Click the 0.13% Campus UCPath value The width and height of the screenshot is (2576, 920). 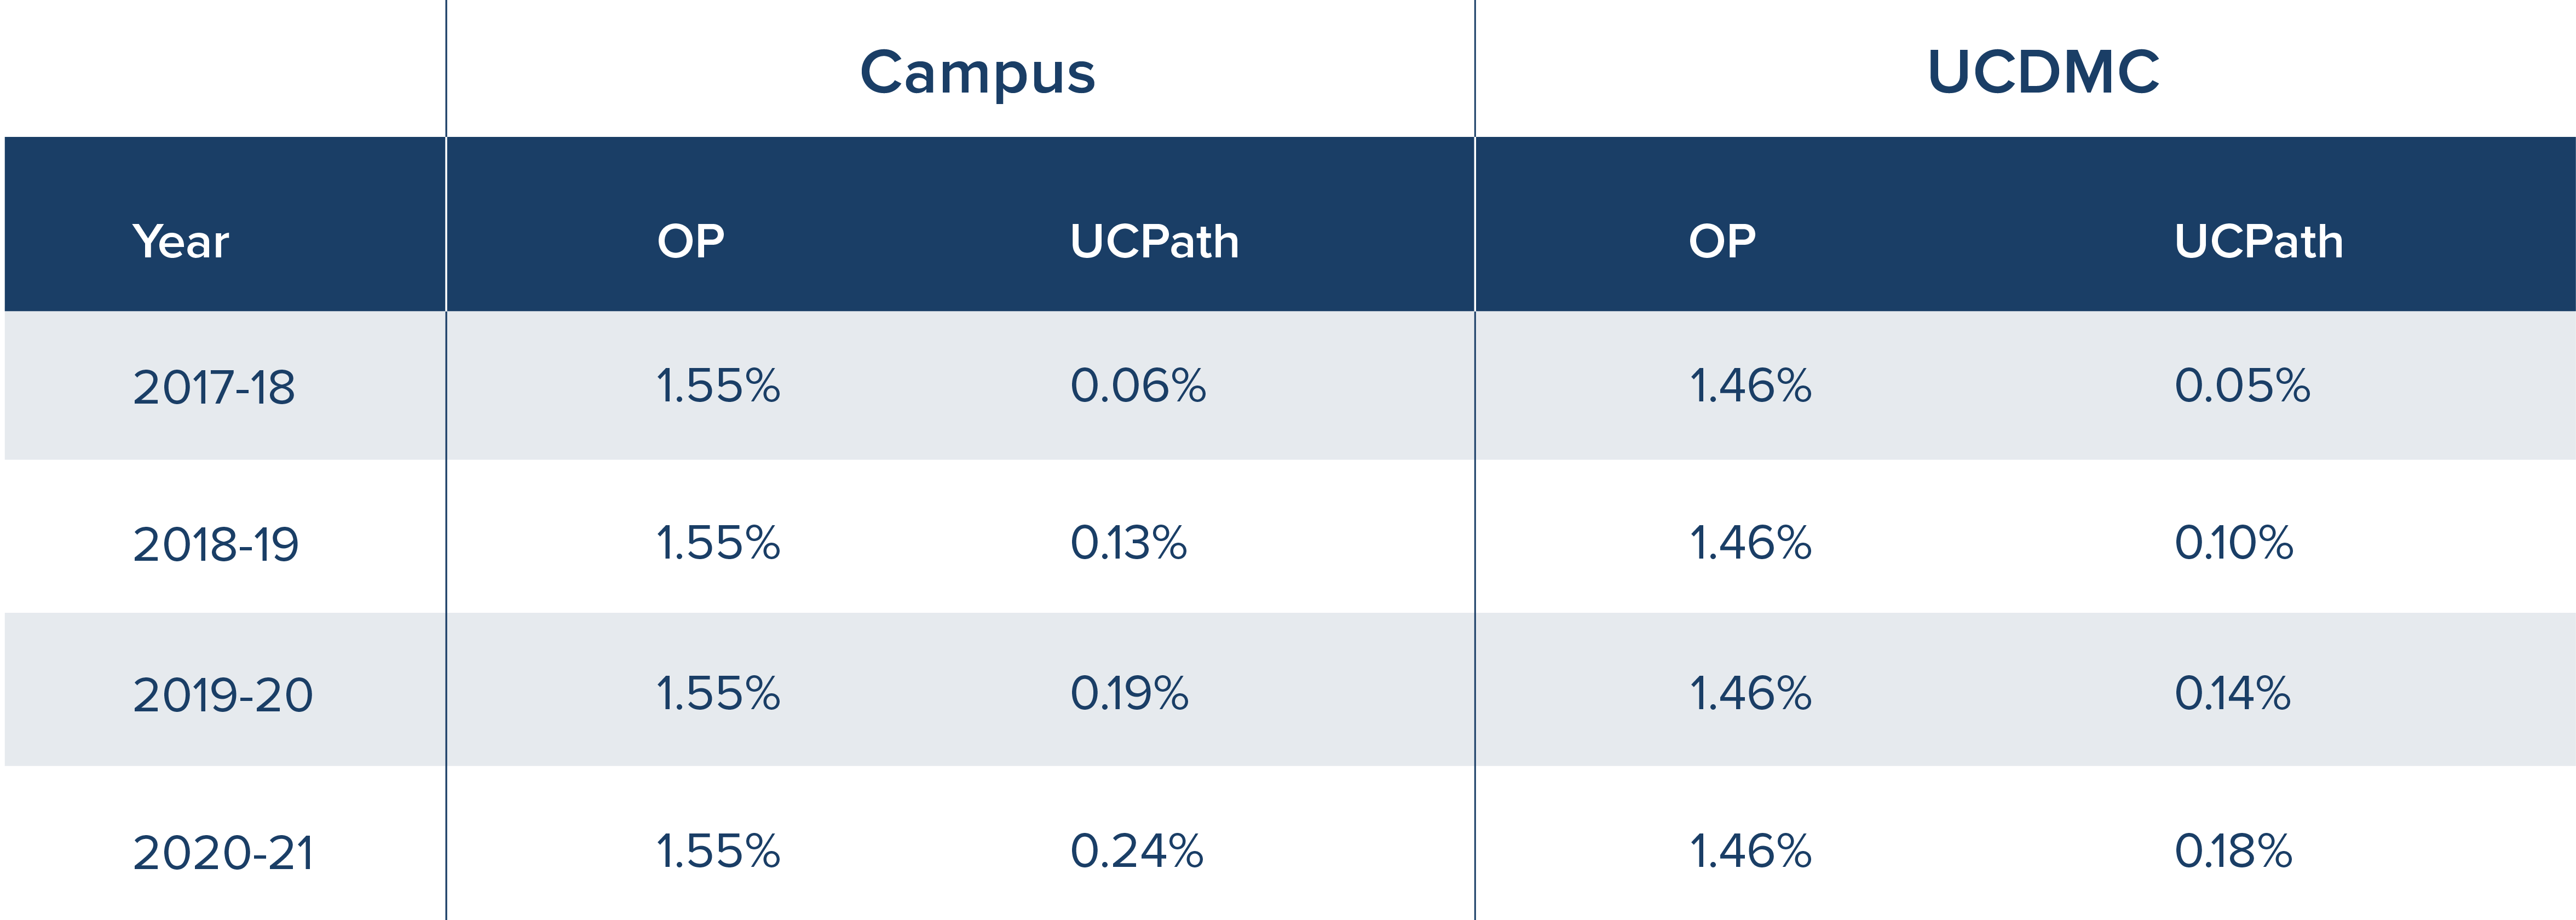[1128, 543]
